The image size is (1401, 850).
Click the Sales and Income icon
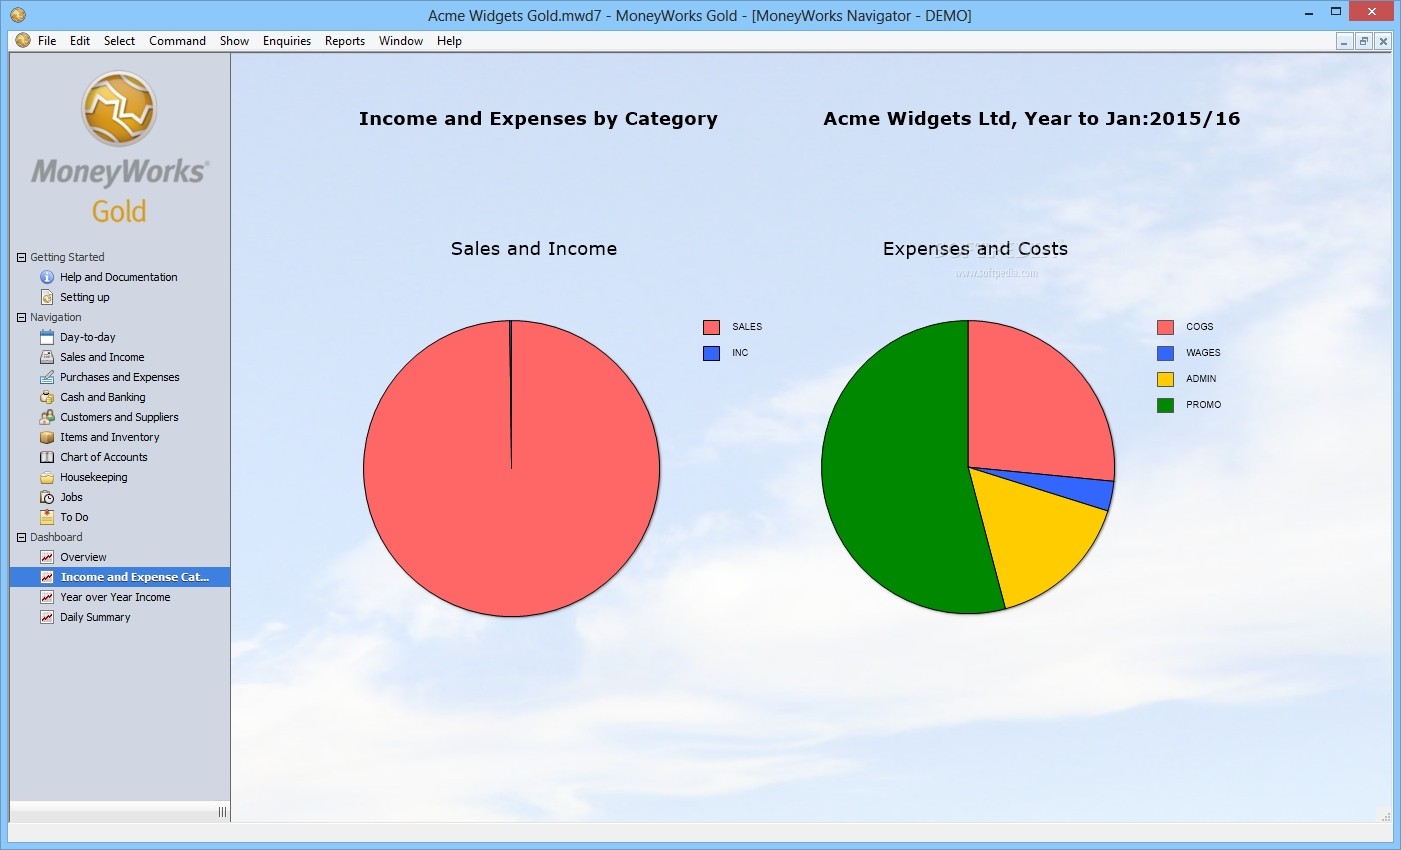coord(47,357)
